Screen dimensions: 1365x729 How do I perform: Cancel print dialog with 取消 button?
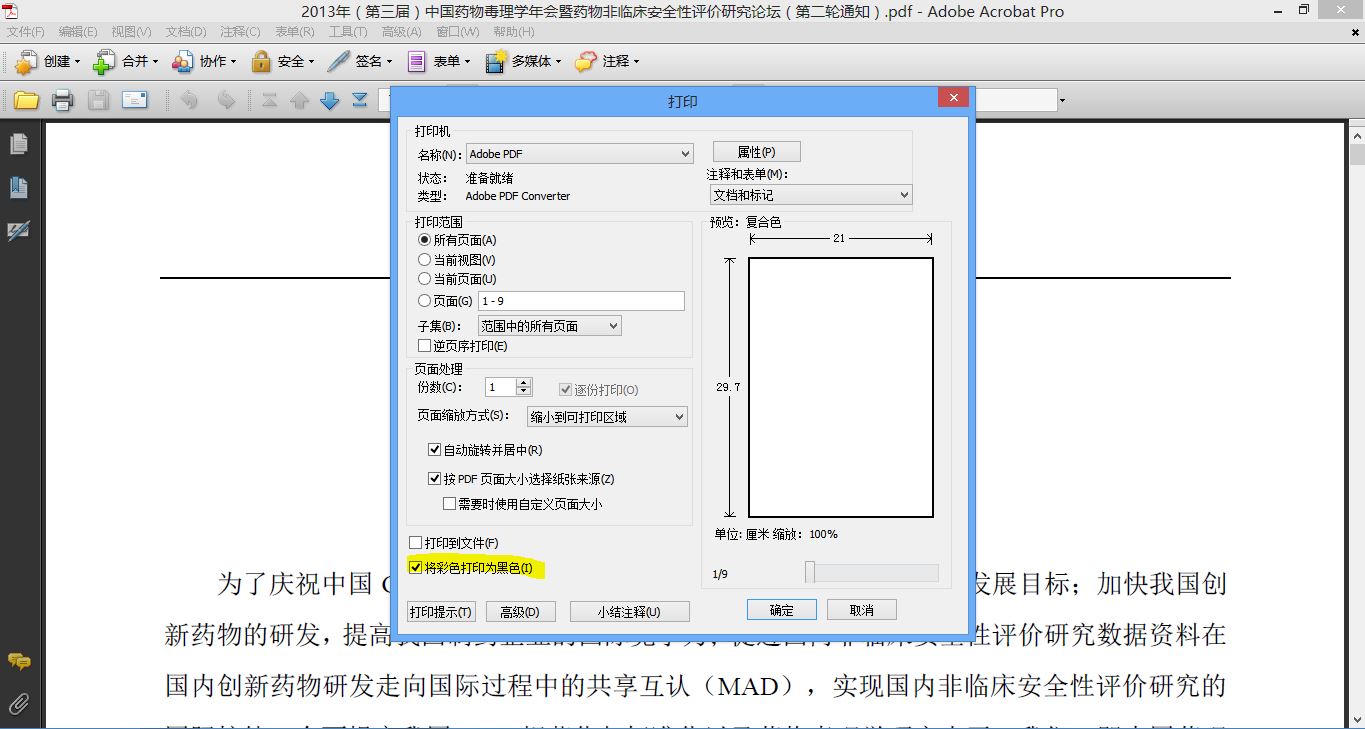pos(862,610)
